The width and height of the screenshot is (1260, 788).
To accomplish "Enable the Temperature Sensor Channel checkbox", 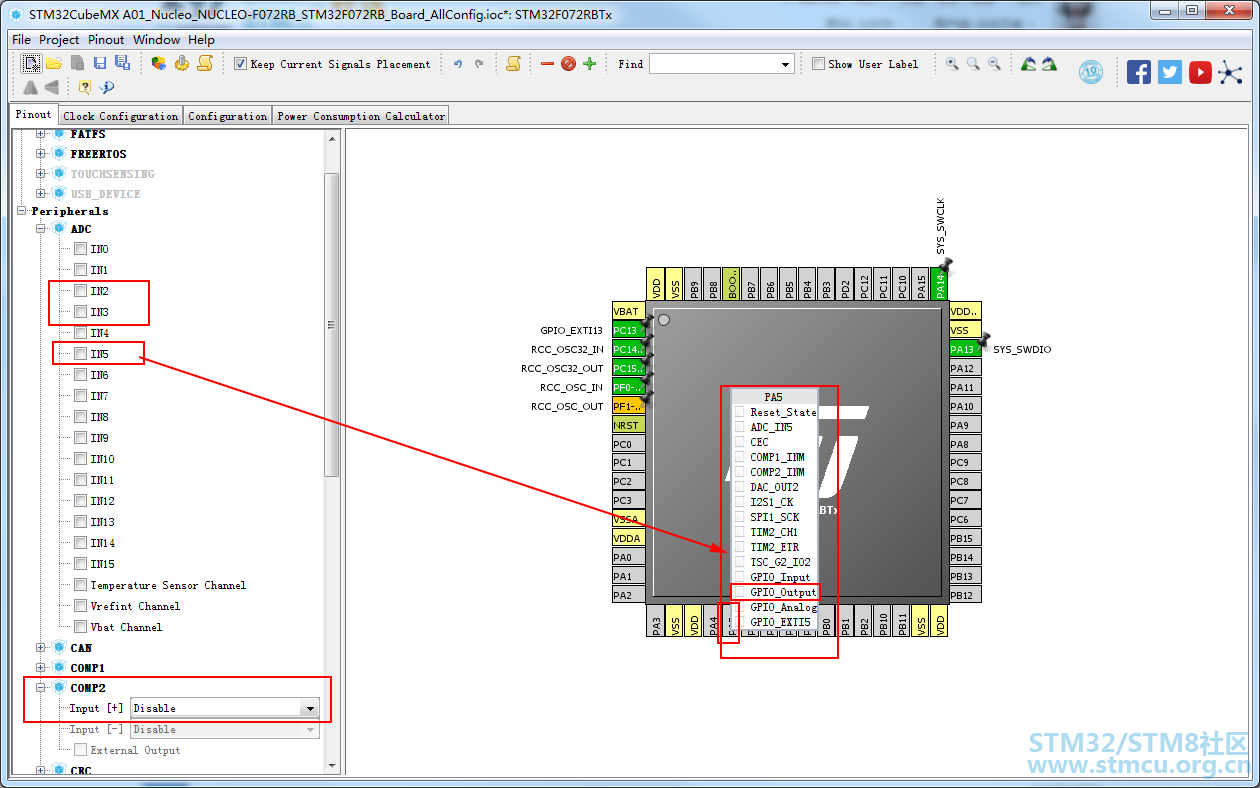I will (80, 585).
